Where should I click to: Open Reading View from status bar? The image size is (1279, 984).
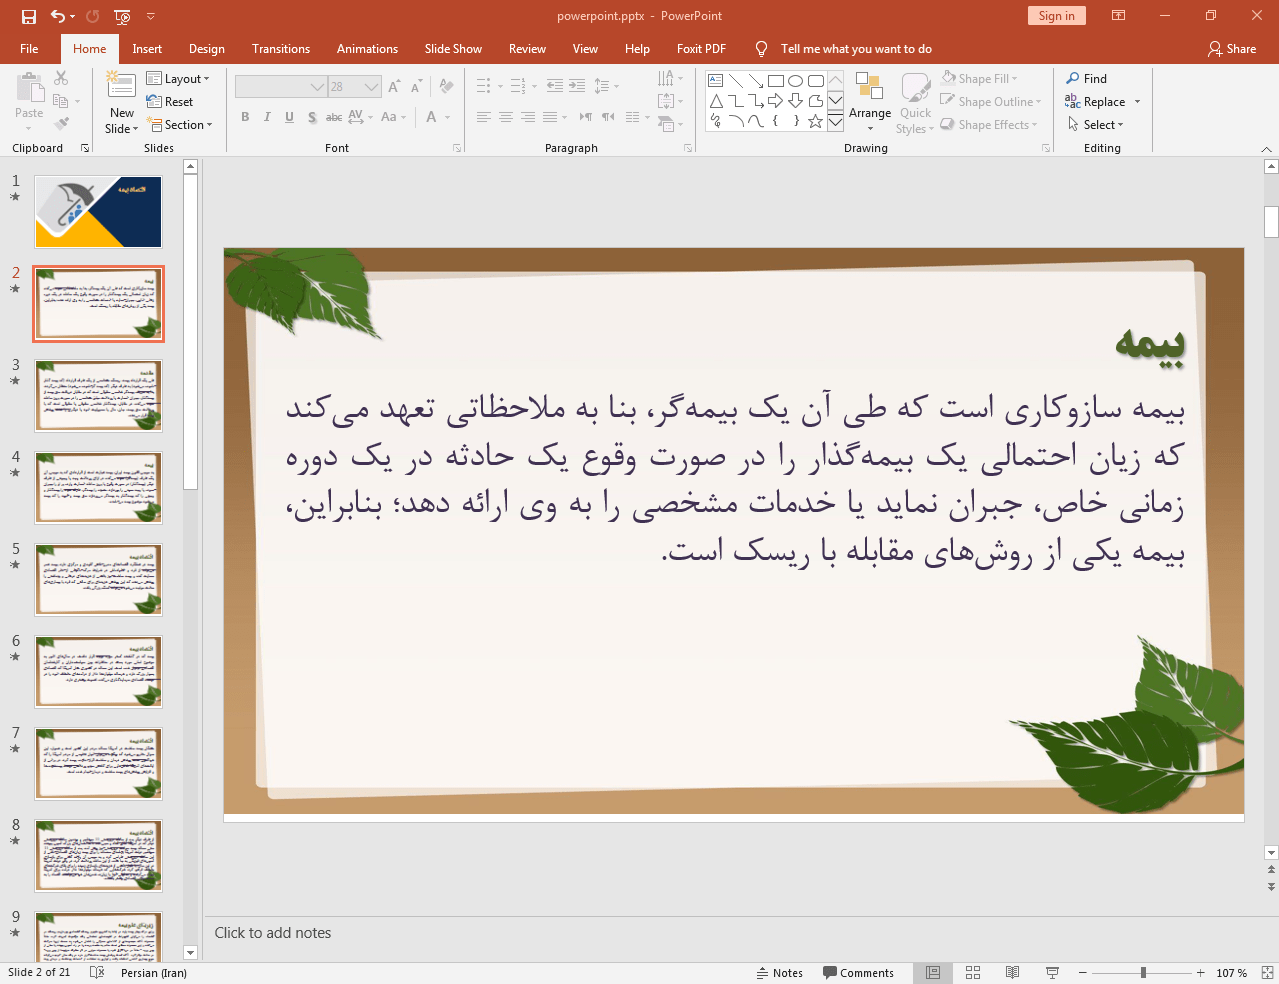click(1012, 973)
